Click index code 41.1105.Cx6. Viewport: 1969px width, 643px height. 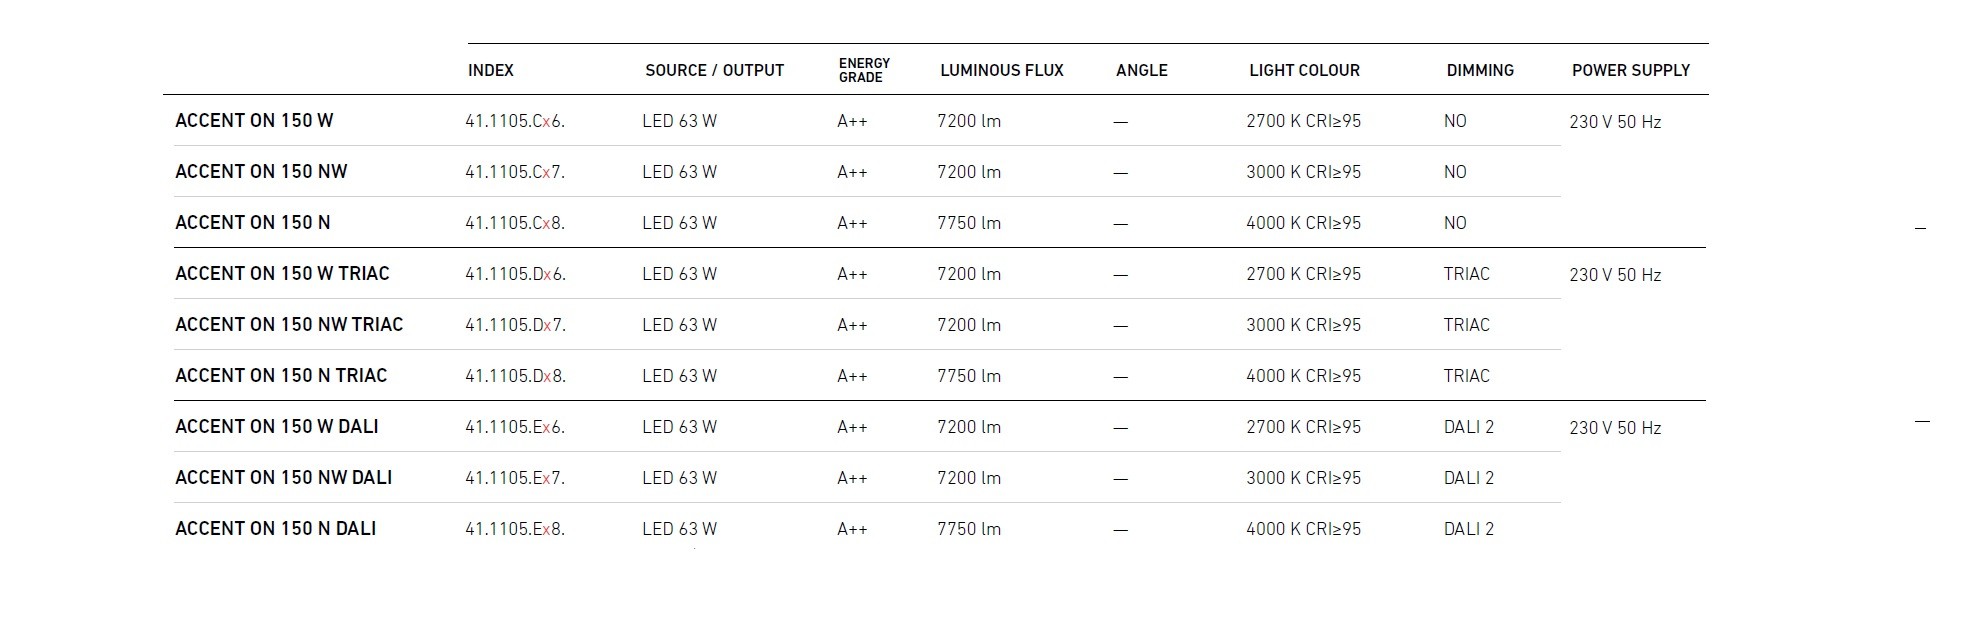(515, 121)
